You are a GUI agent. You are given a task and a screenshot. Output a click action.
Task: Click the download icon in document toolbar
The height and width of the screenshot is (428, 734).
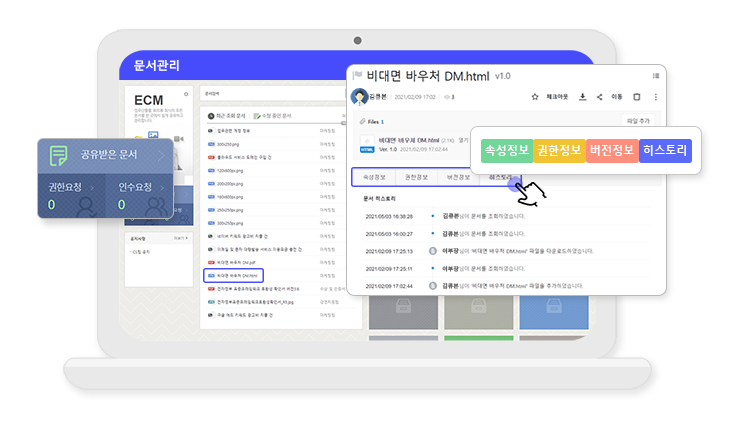click(x=583, y=97)
